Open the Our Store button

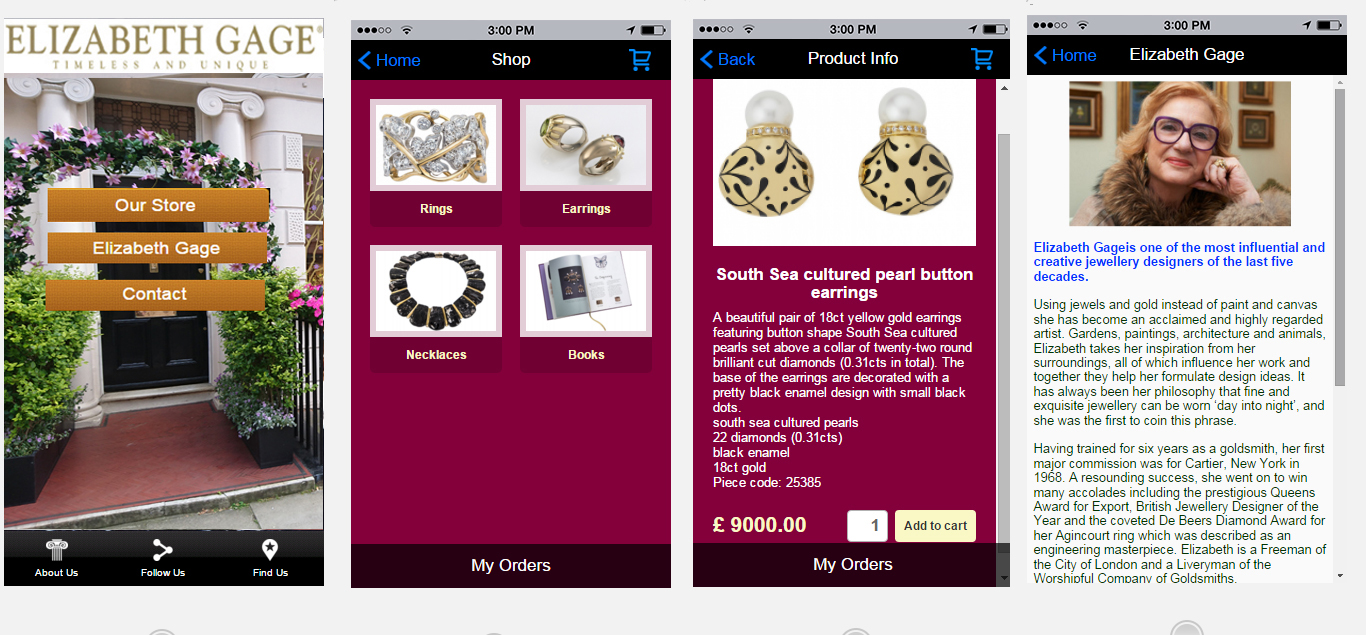coord(158,205)
